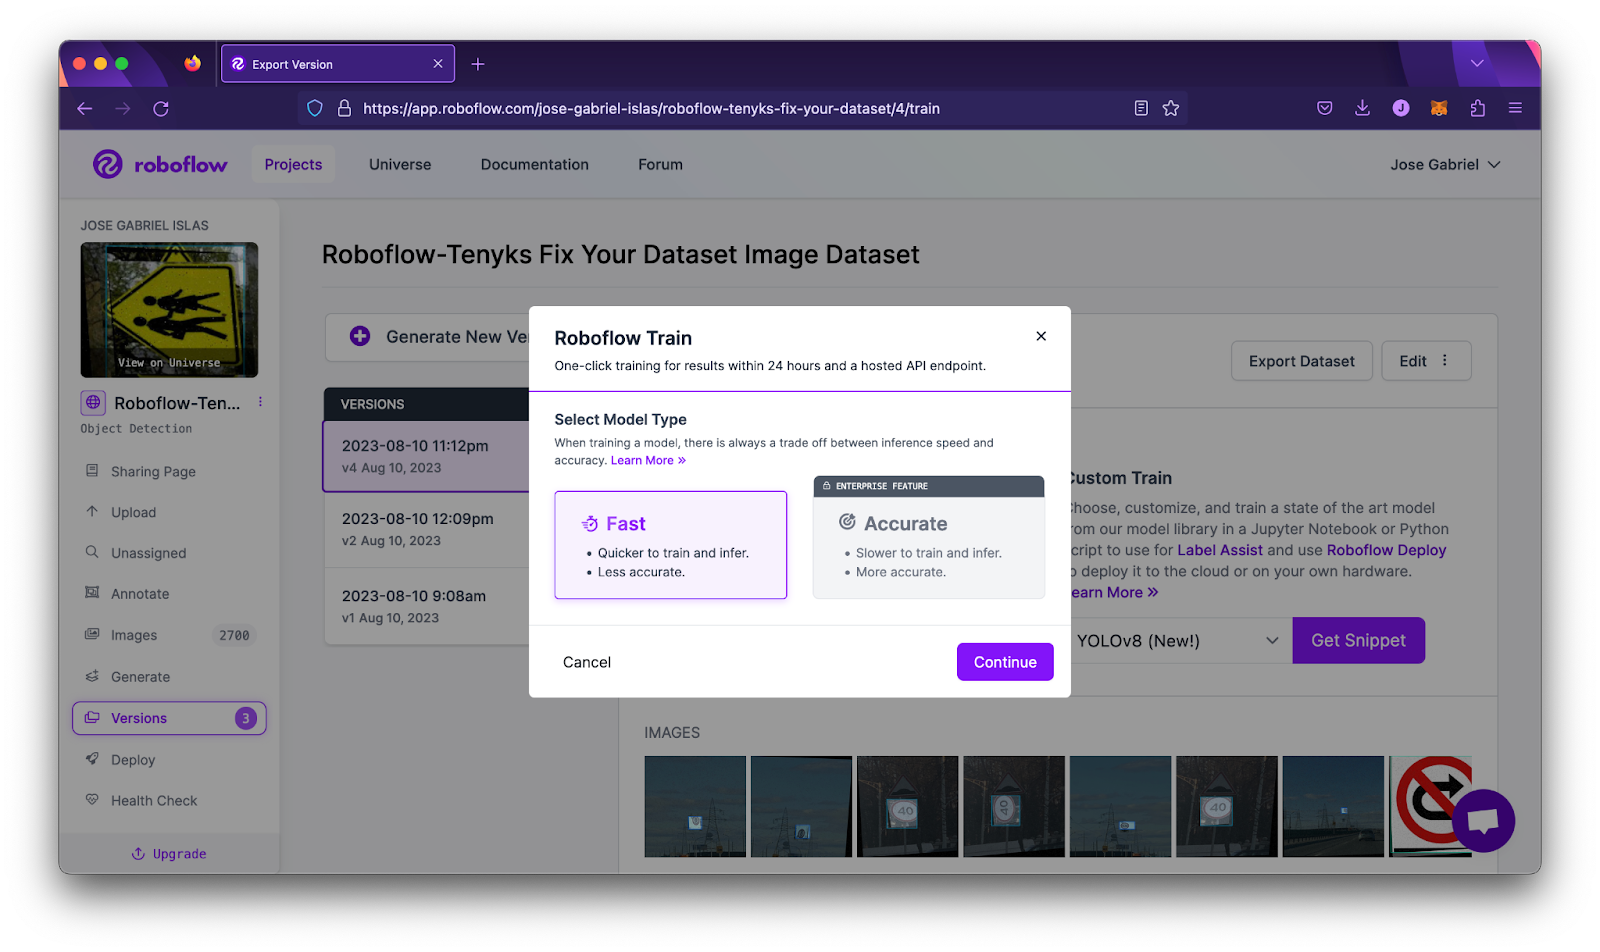This screenshot has height=952, width=1600.
Task: Click the Continue button
Action: (1004, 661)
